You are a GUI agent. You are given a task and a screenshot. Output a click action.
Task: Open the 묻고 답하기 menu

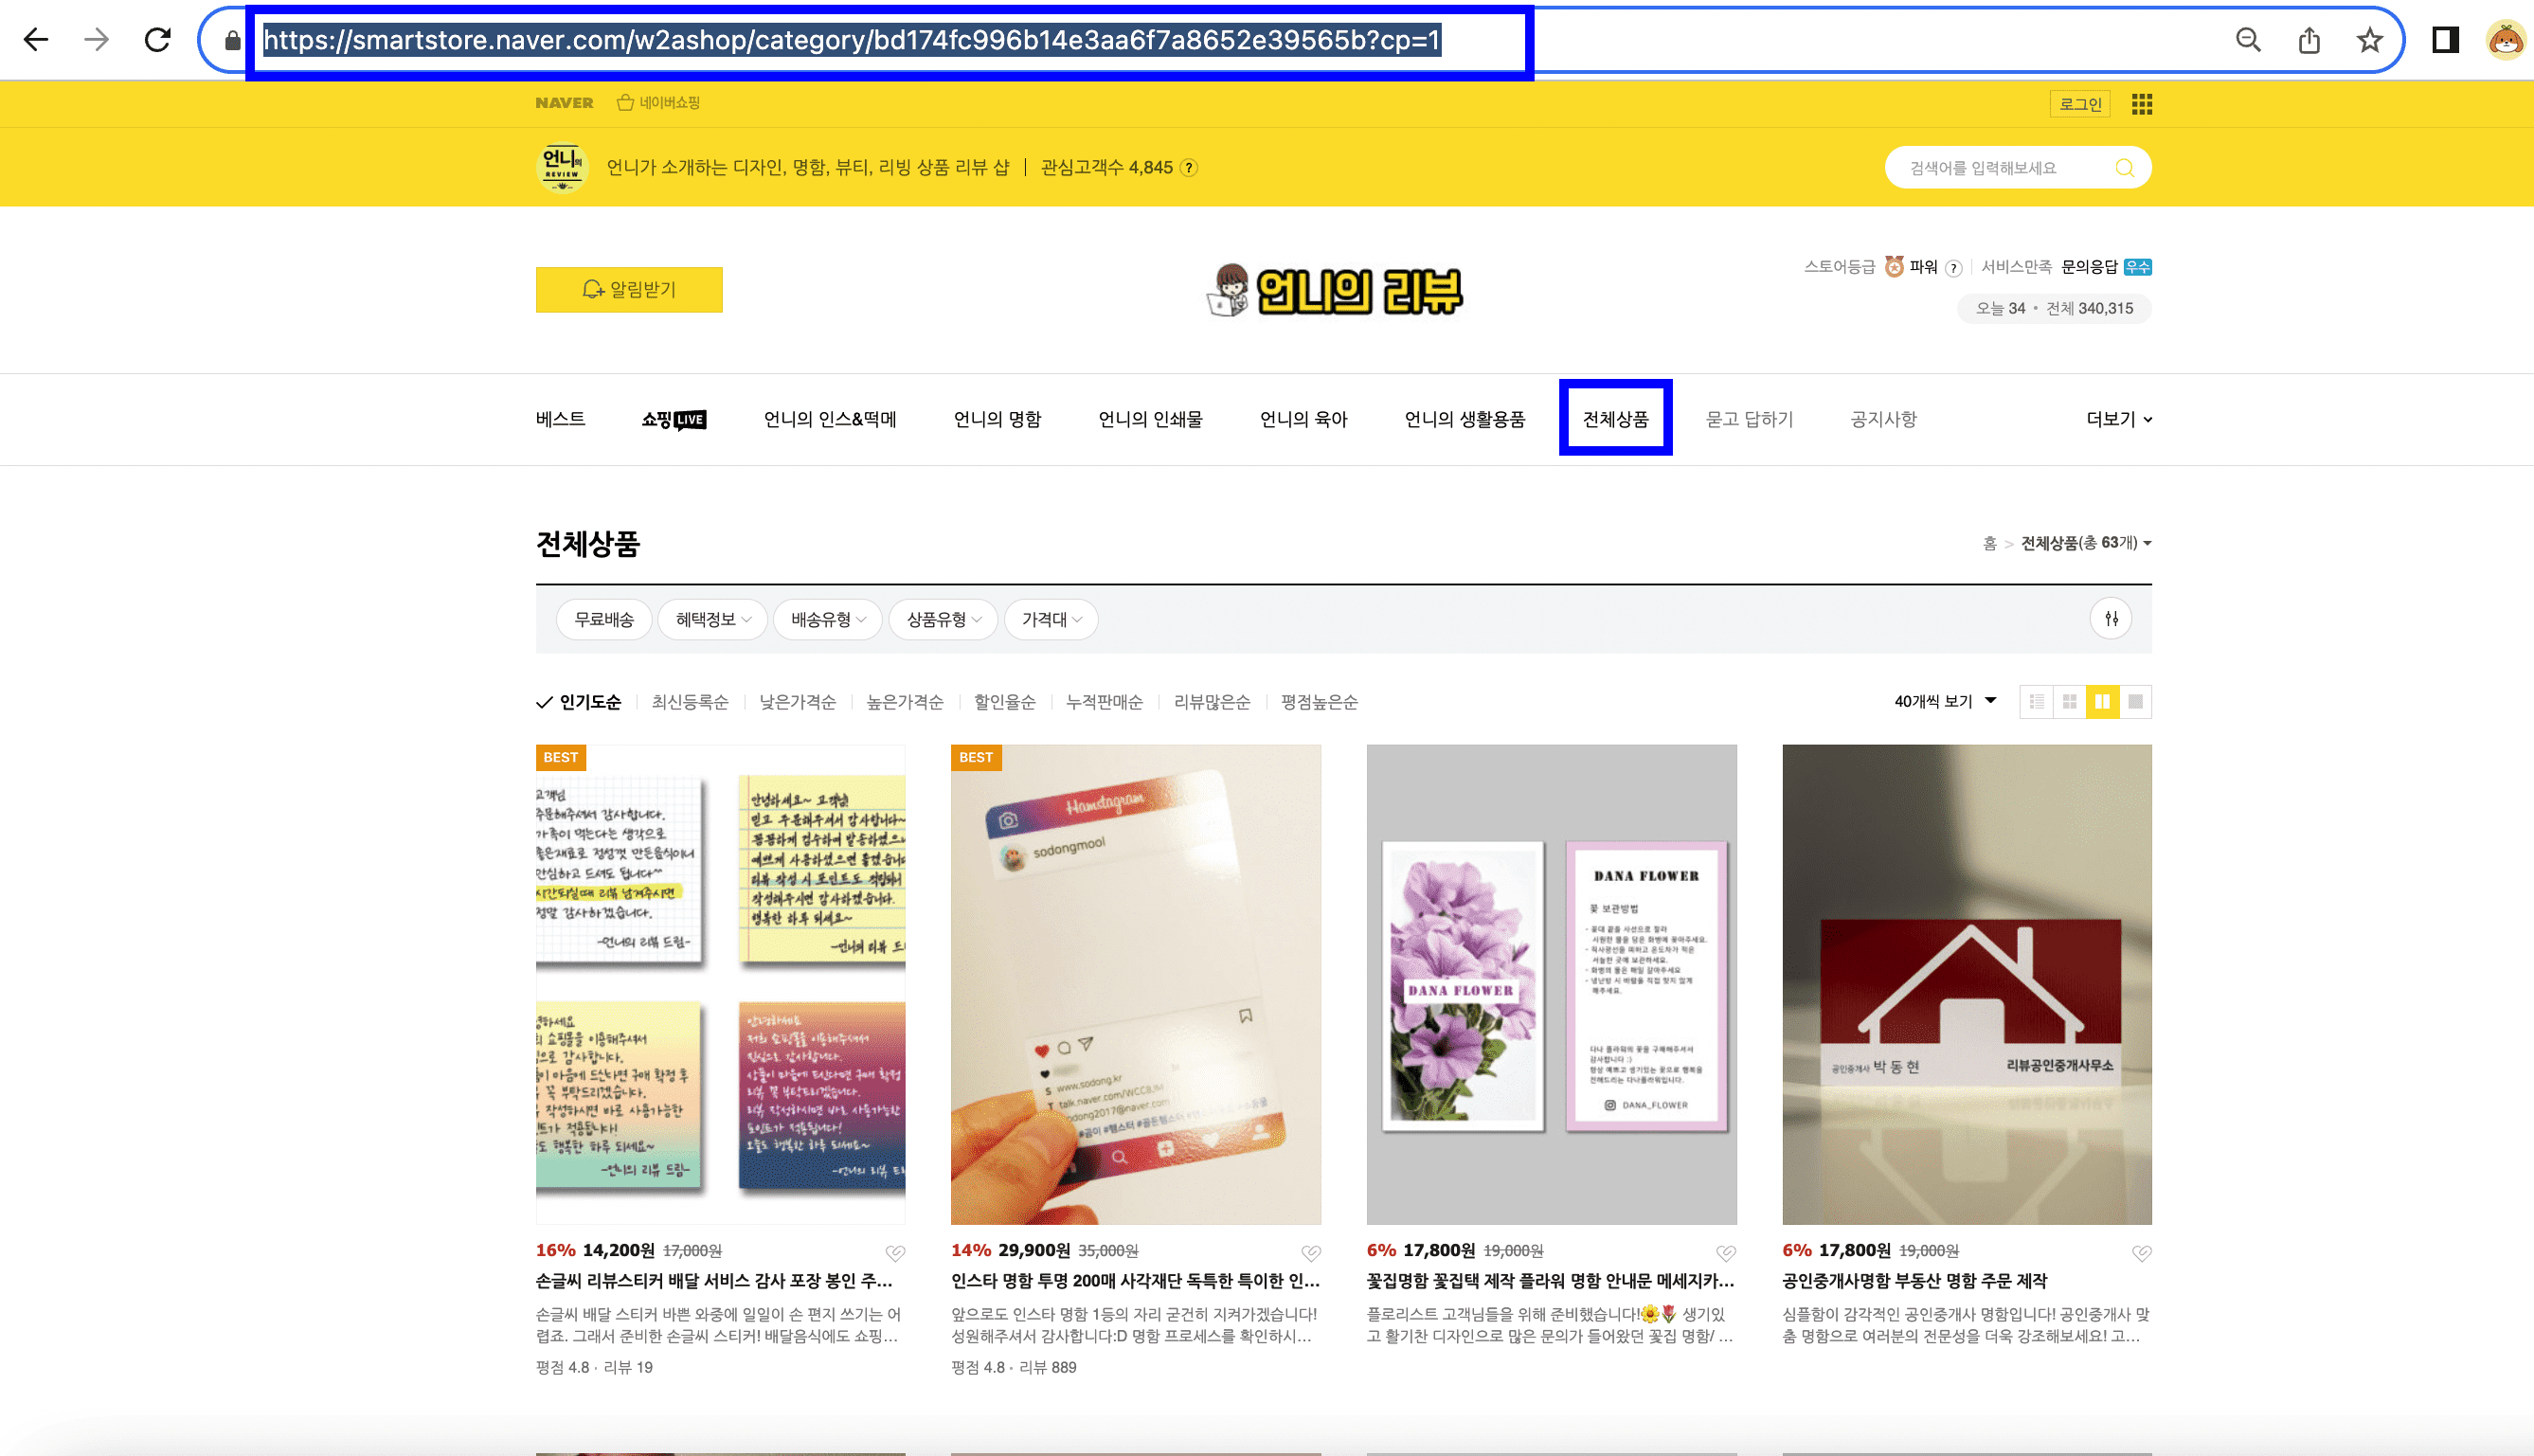click(x=1749, y=419)
